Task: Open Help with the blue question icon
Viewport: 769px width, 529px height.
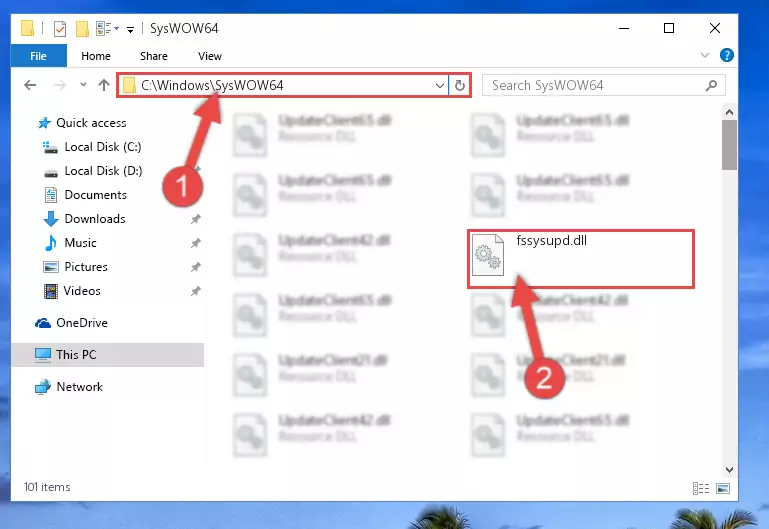Action: click(726, 55)
